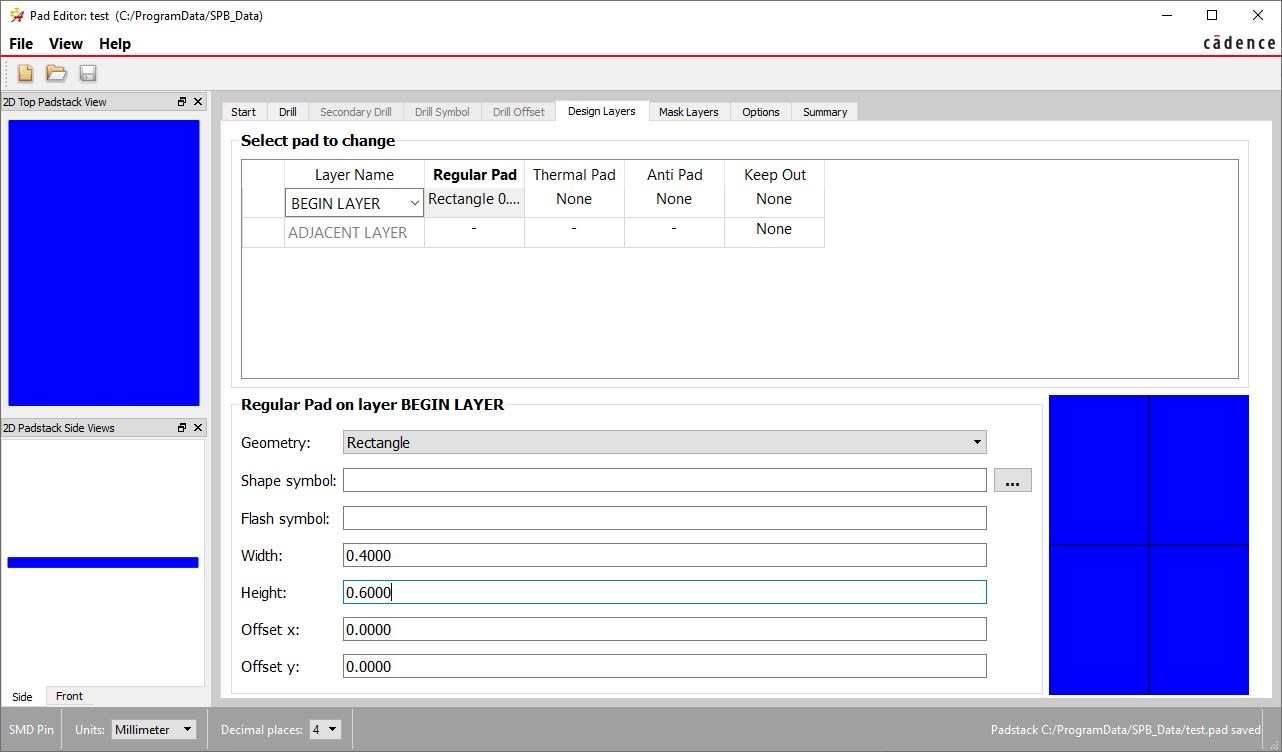Image resolution: width=1282 pixels, height=752 pixels.
Task: Expand the Geometry Rectangle dropdown
Action: tap(665, 442)
